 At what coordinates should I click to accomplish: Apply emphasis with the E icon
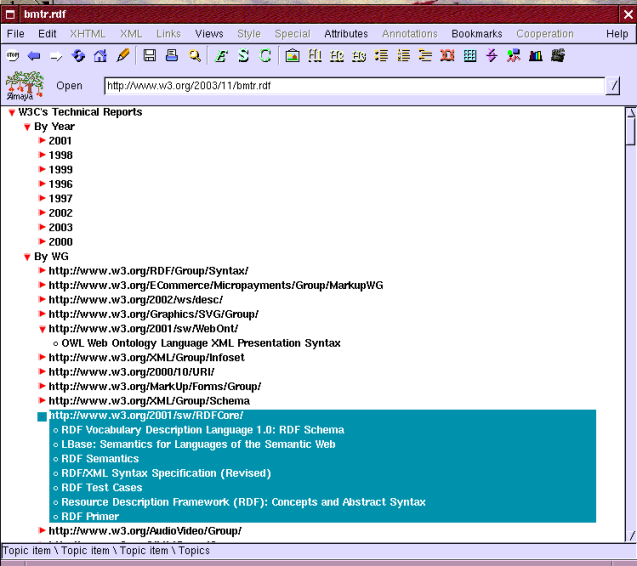[221, 56]
